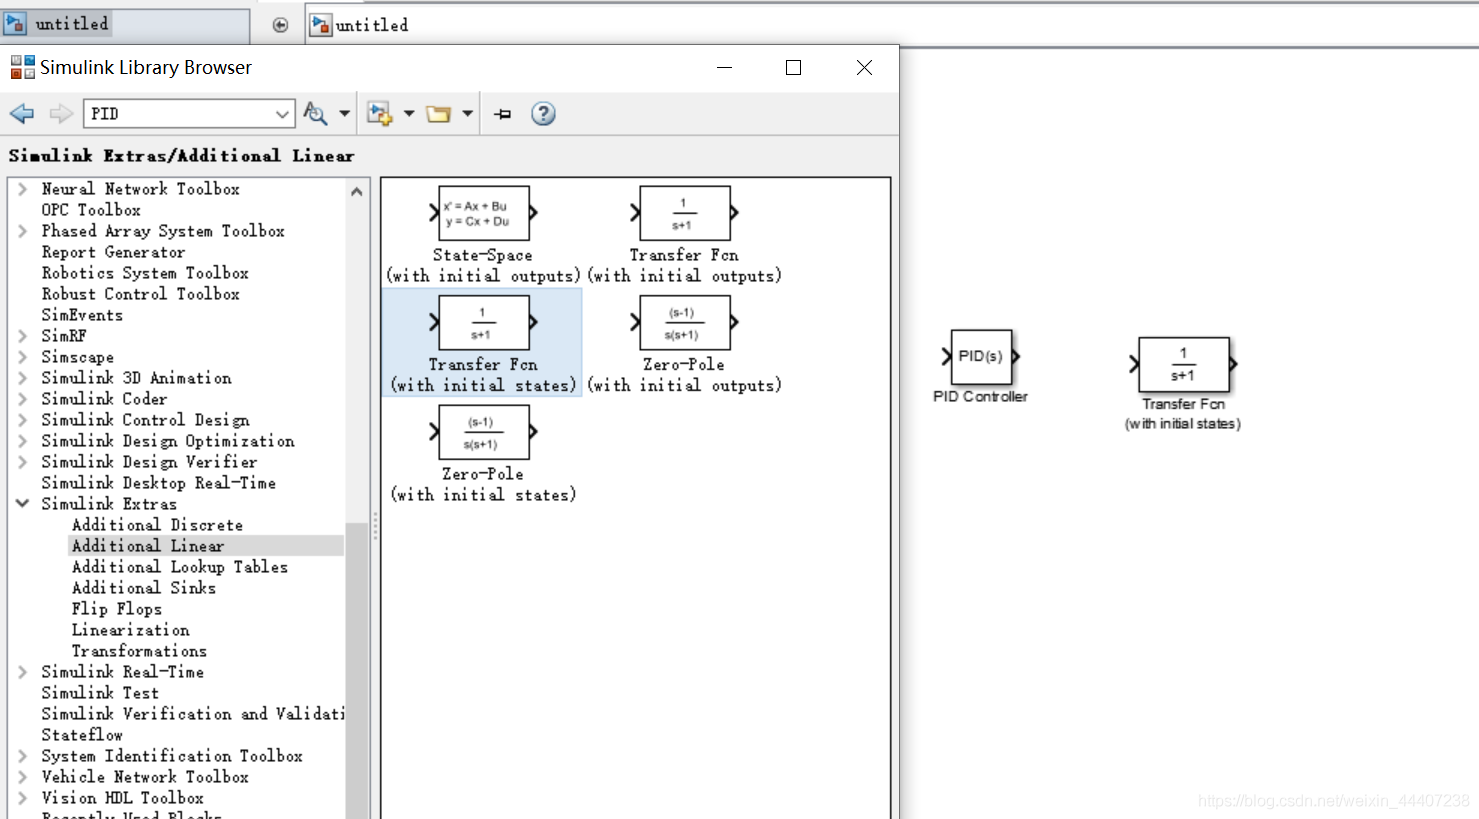1479x819 pixels.
Task: Expand the Simscape library node
Action: click(x=22, y=357)
